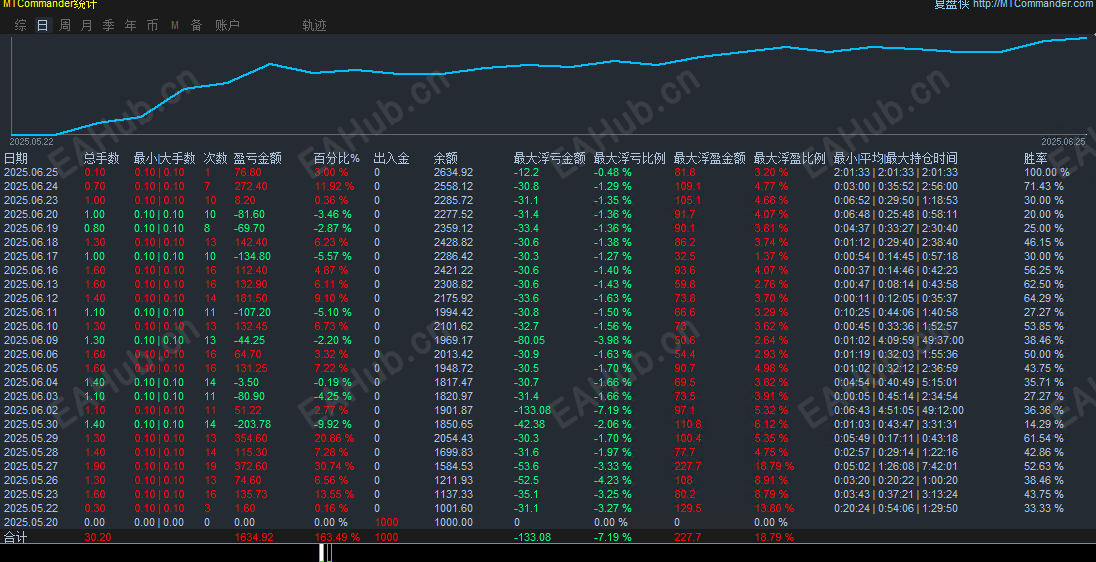1096x562 pixels.
Task: Open the 轨迹 track view
Action: (x=315, y=25)
